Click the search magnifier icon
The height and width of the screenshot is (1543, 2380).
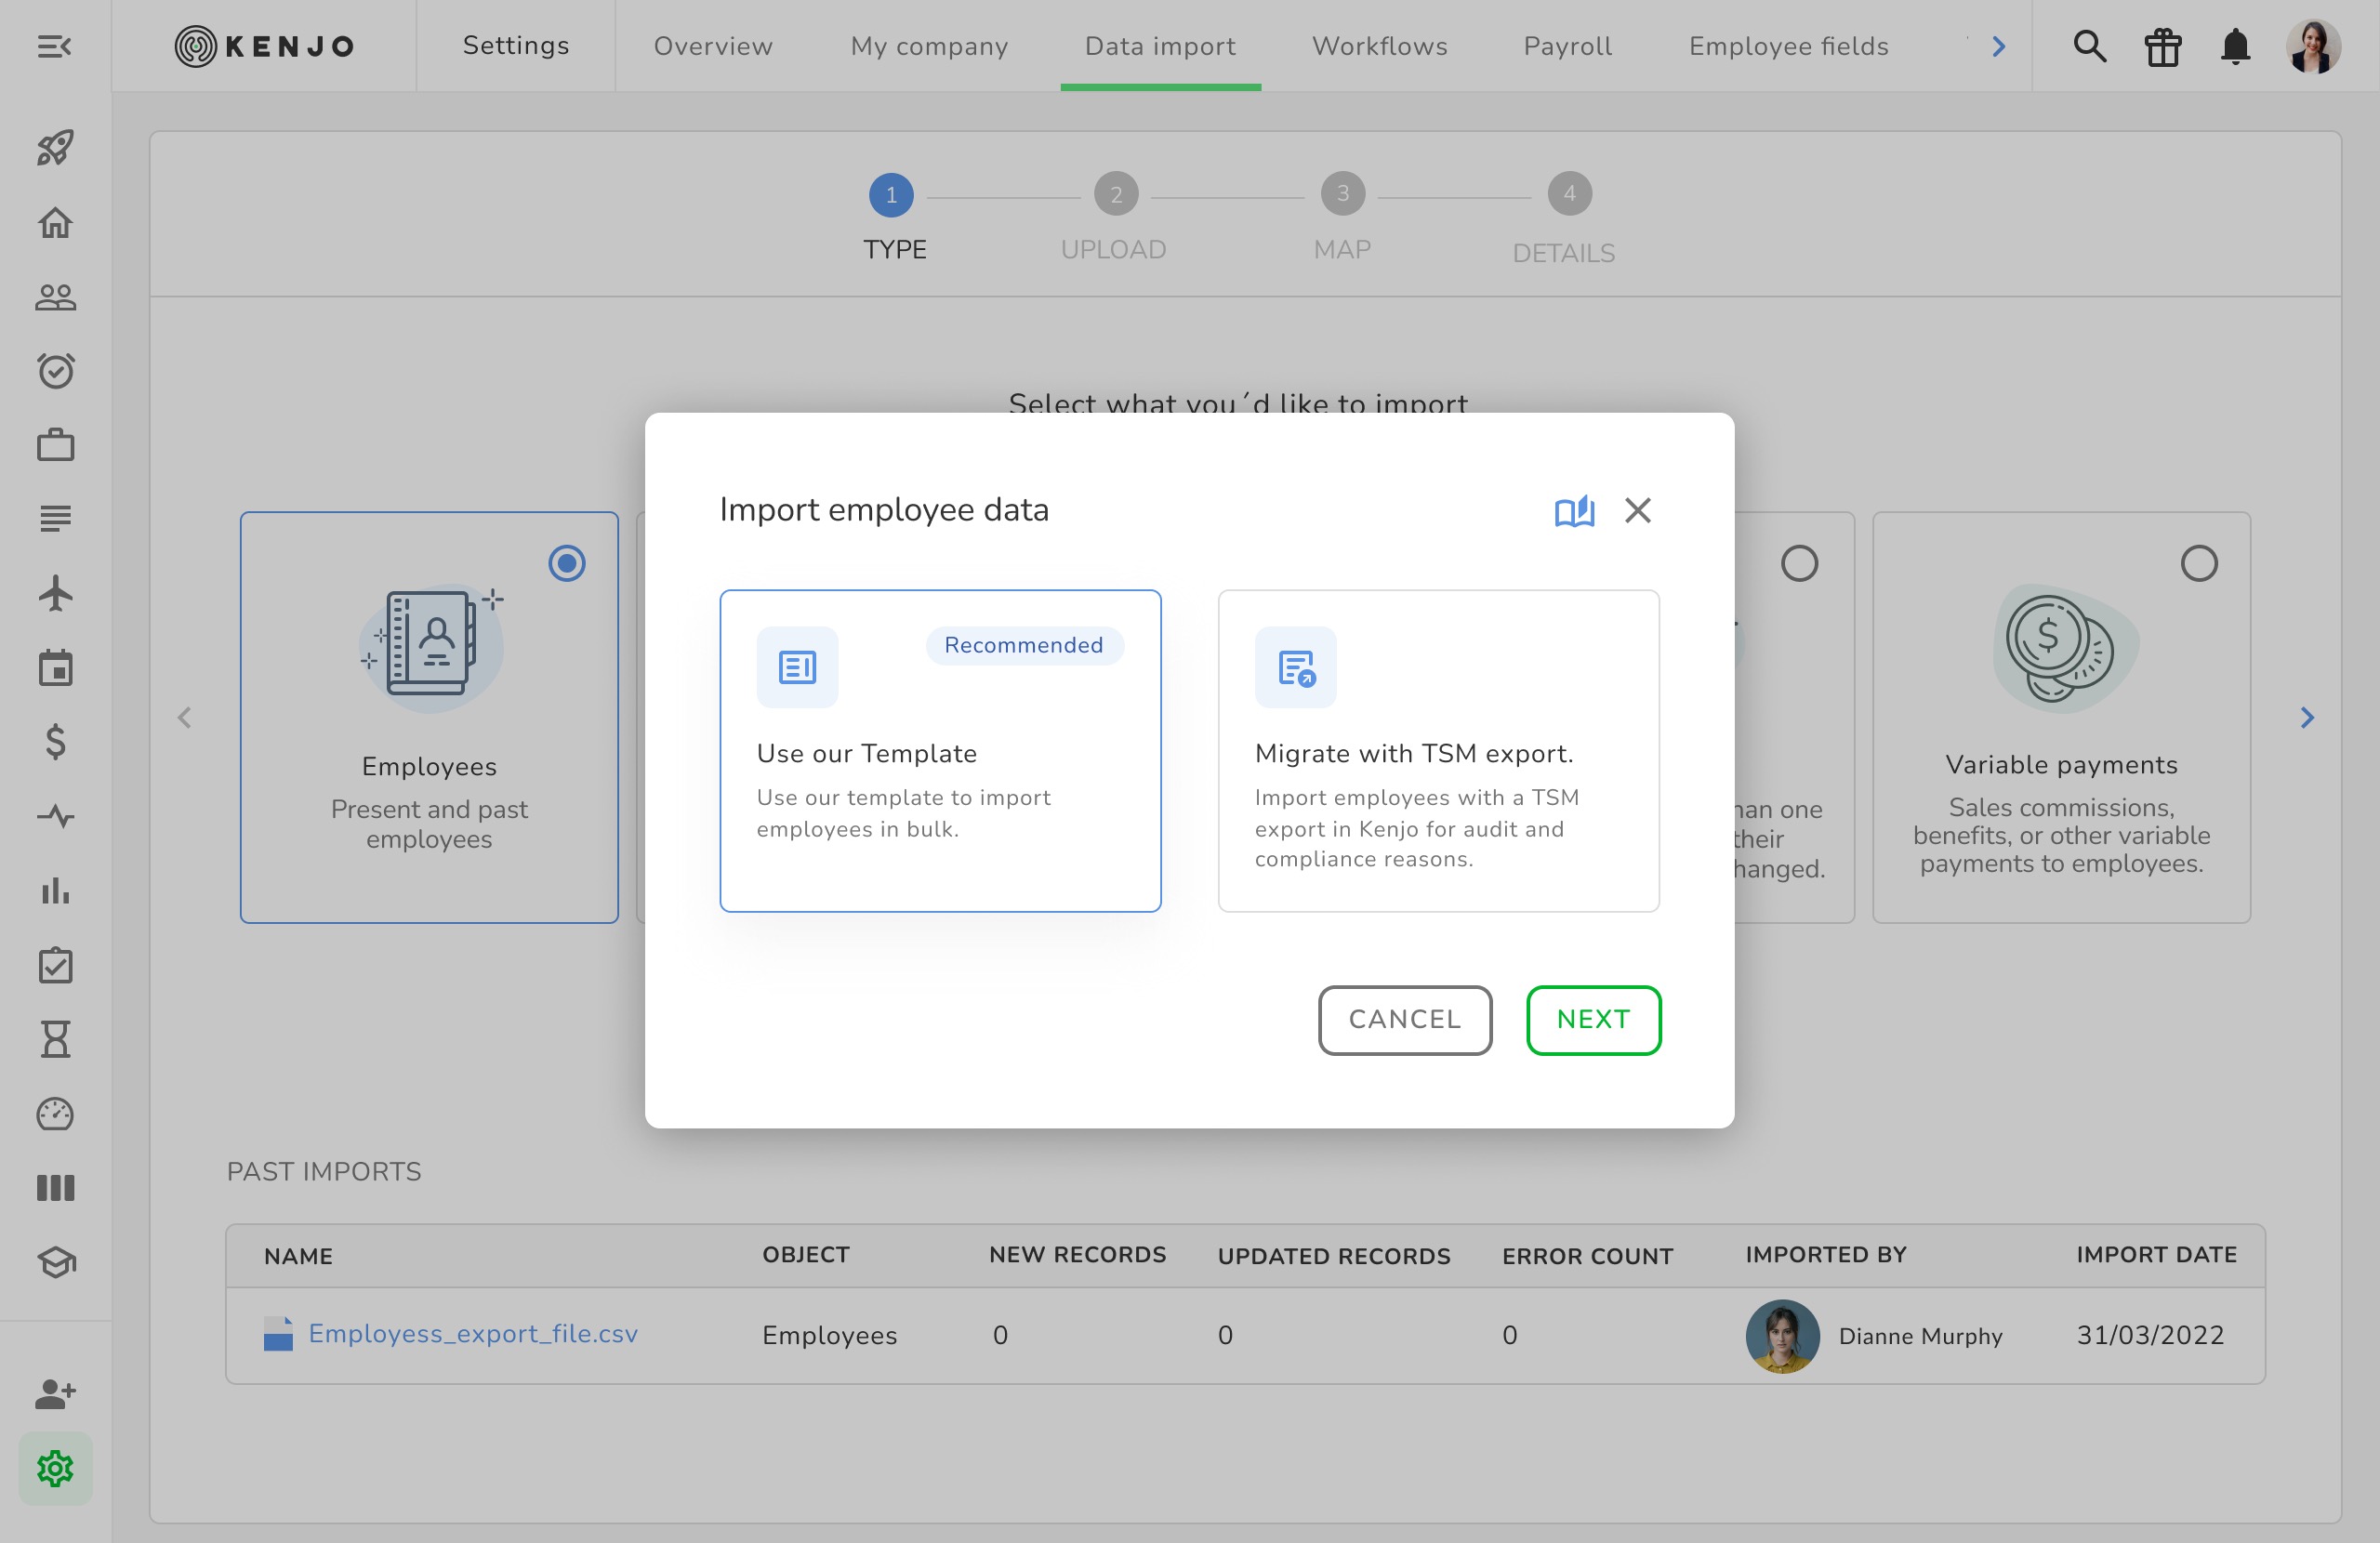(x=2089, y=46)
